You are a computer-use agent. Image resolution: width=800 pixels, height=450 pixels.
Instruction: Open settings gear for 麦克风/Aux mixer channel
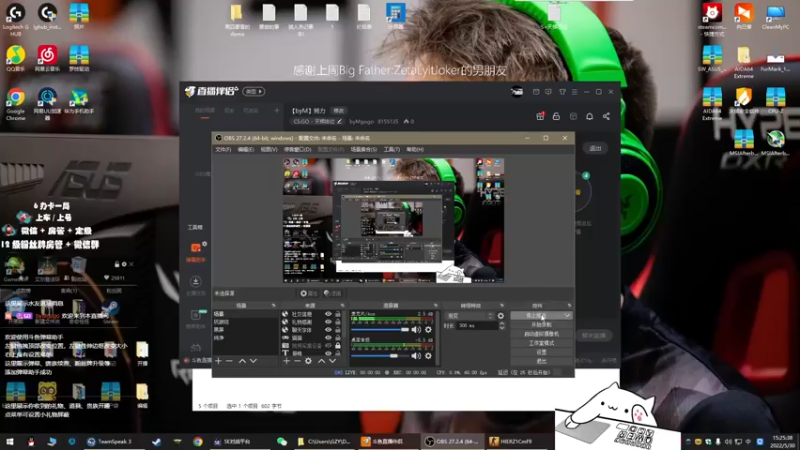[x=429, y=330]
